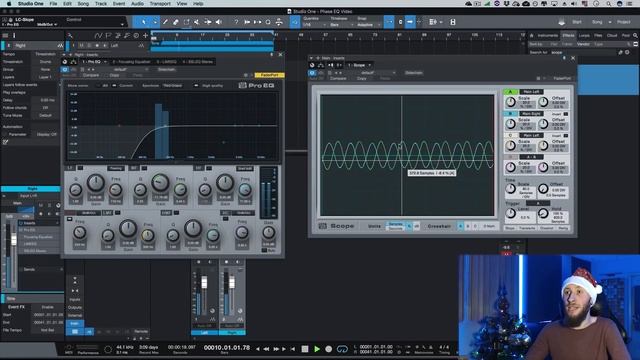Open the Song menu
This screenshot has height=360, width=640.
pyautogui.click(x=83, y=4)
